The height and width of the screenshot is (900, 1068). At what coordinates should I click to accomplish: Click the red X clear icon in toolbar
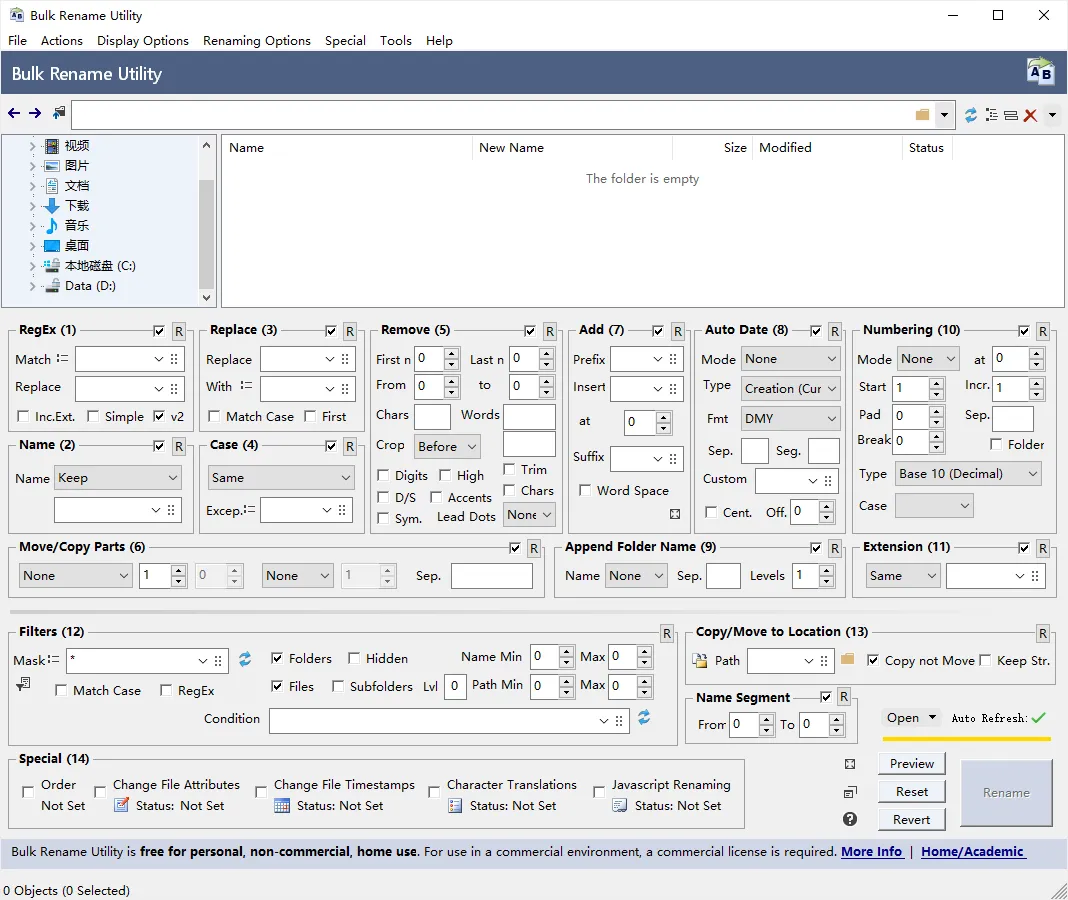click(x=1030, y=115)
